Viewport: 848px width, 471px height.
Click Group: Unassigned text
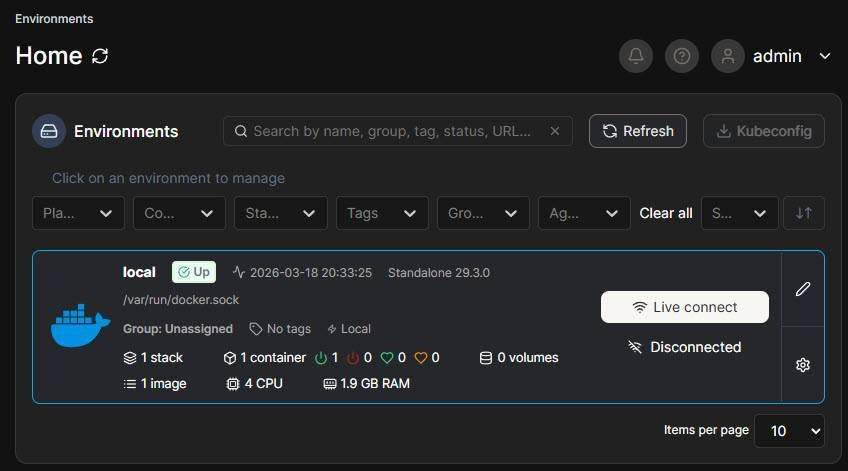pos(178,329)
